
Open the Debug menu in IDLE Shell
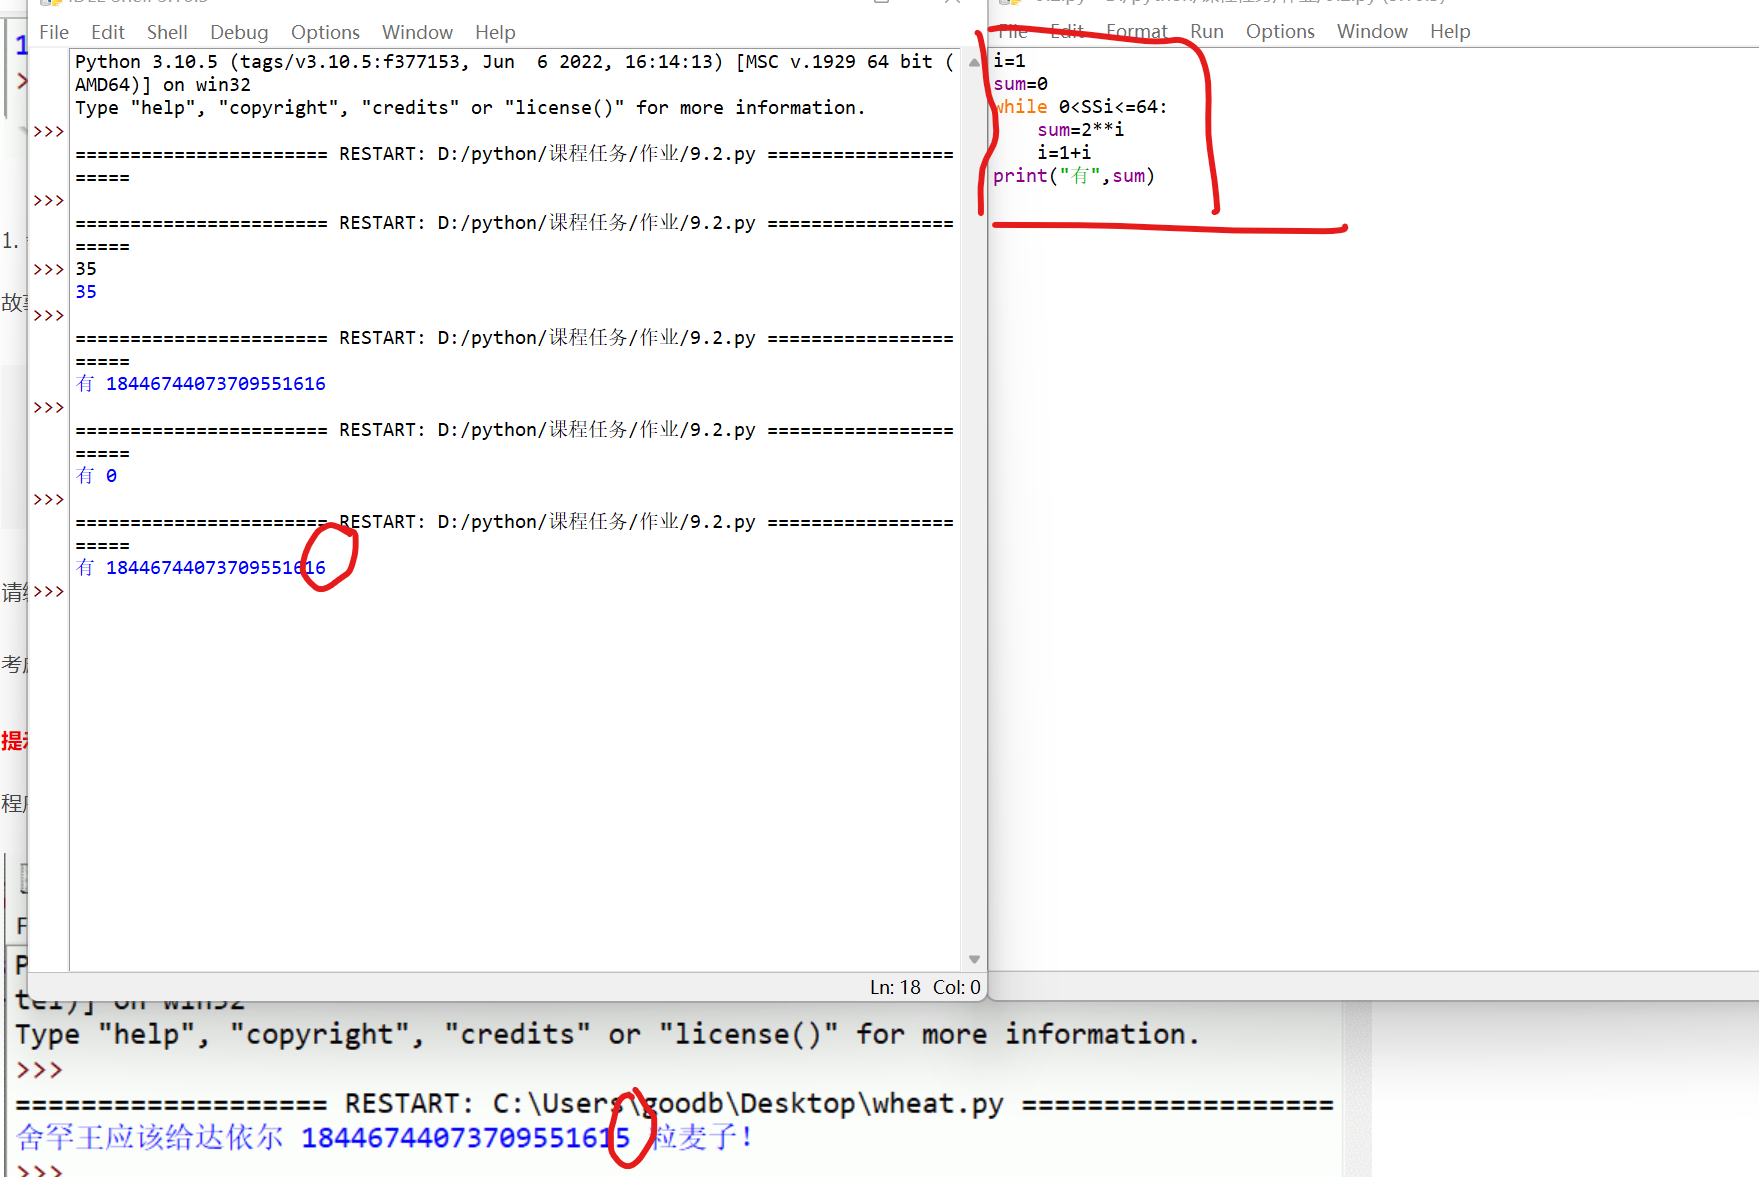pos(239,32)
